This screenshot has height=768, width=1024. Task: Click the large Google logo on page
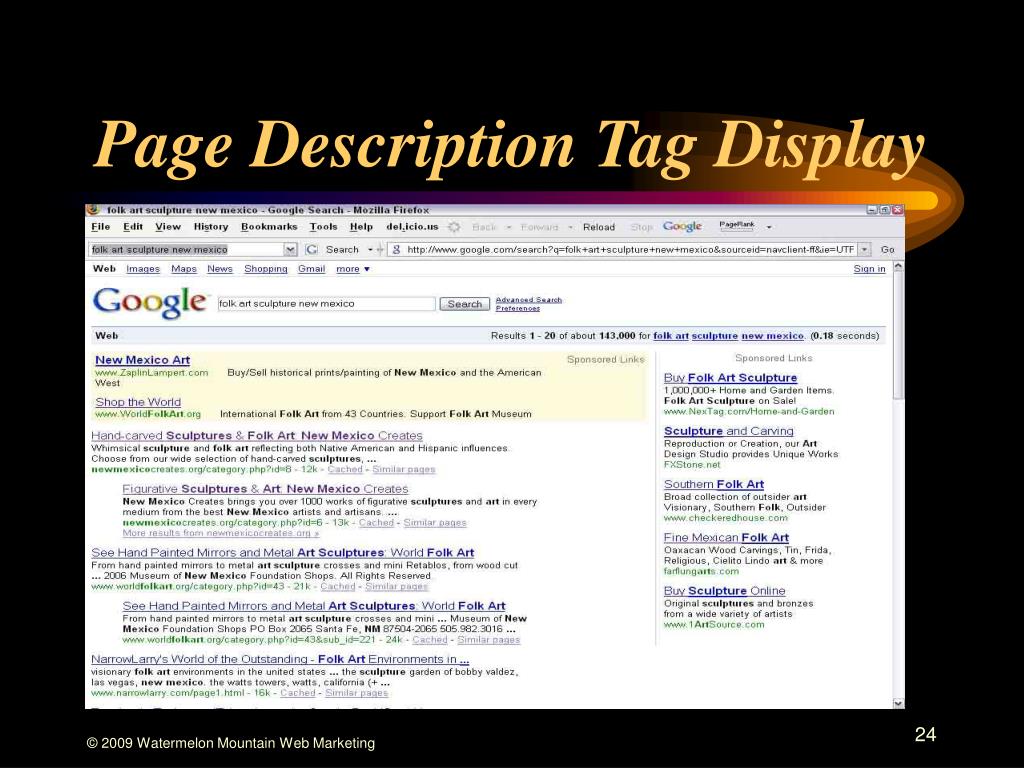click(150, 302)
